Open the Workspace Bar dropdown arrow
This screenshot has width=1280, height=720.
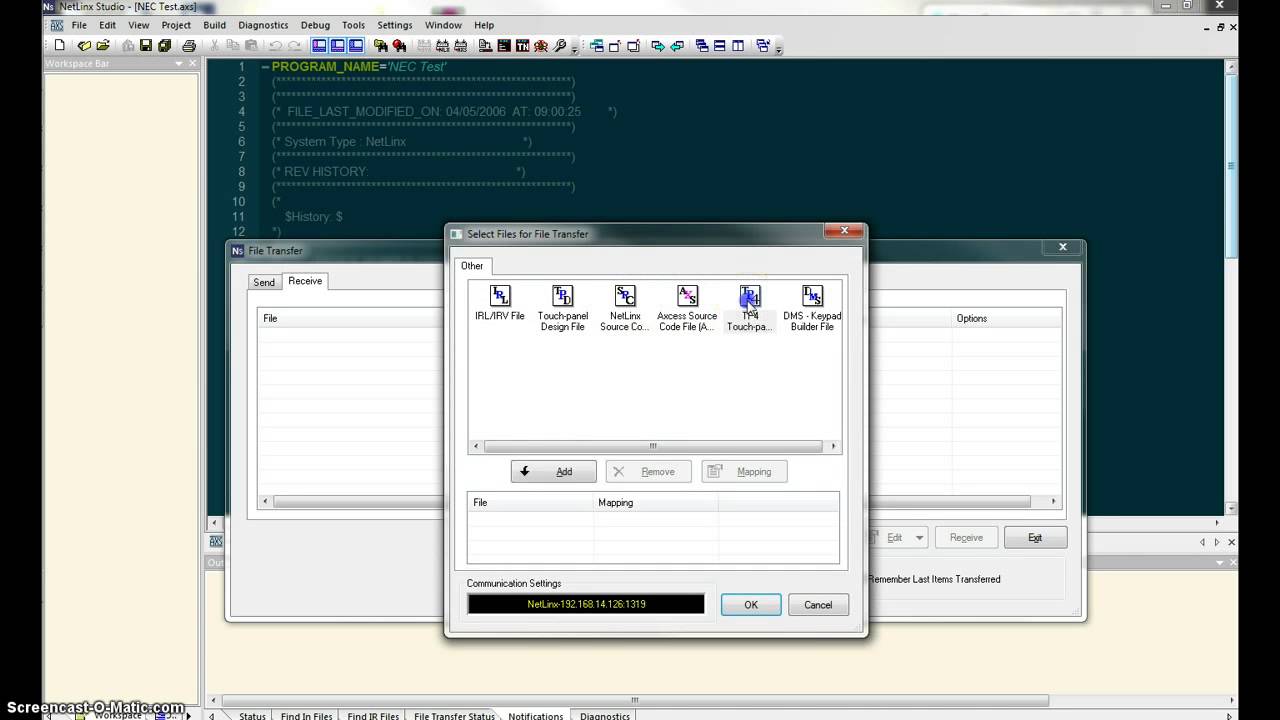point(179,64)
